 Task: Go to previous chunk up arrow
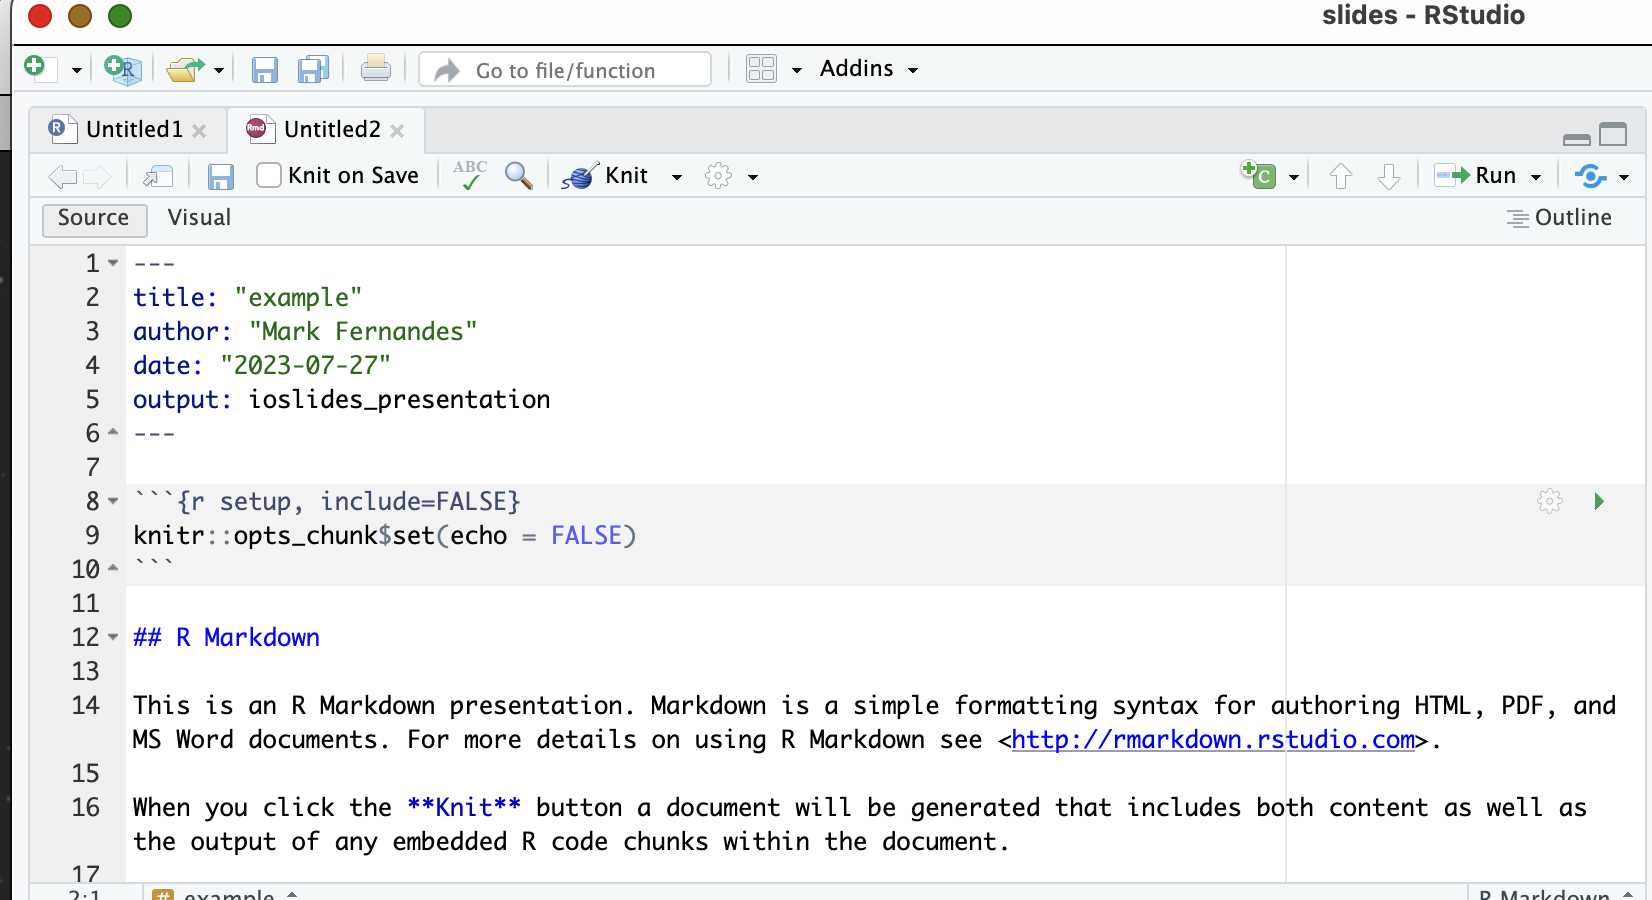pos(1341,176)
